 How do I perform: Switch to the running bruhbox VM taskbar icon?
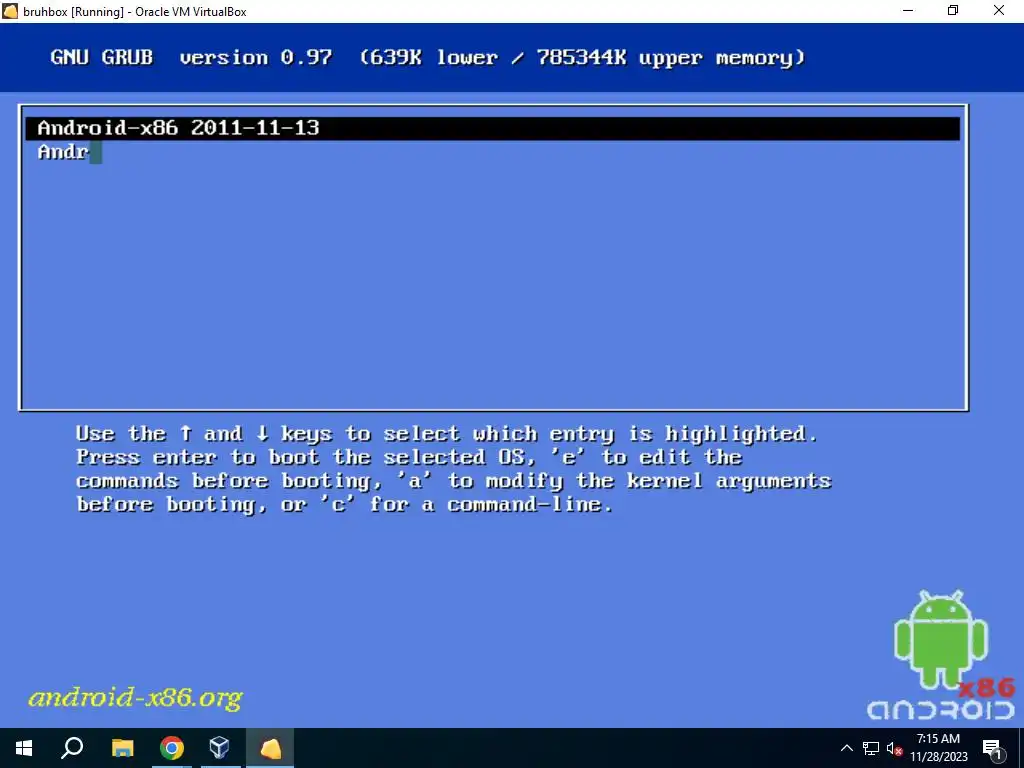point(270,748)
